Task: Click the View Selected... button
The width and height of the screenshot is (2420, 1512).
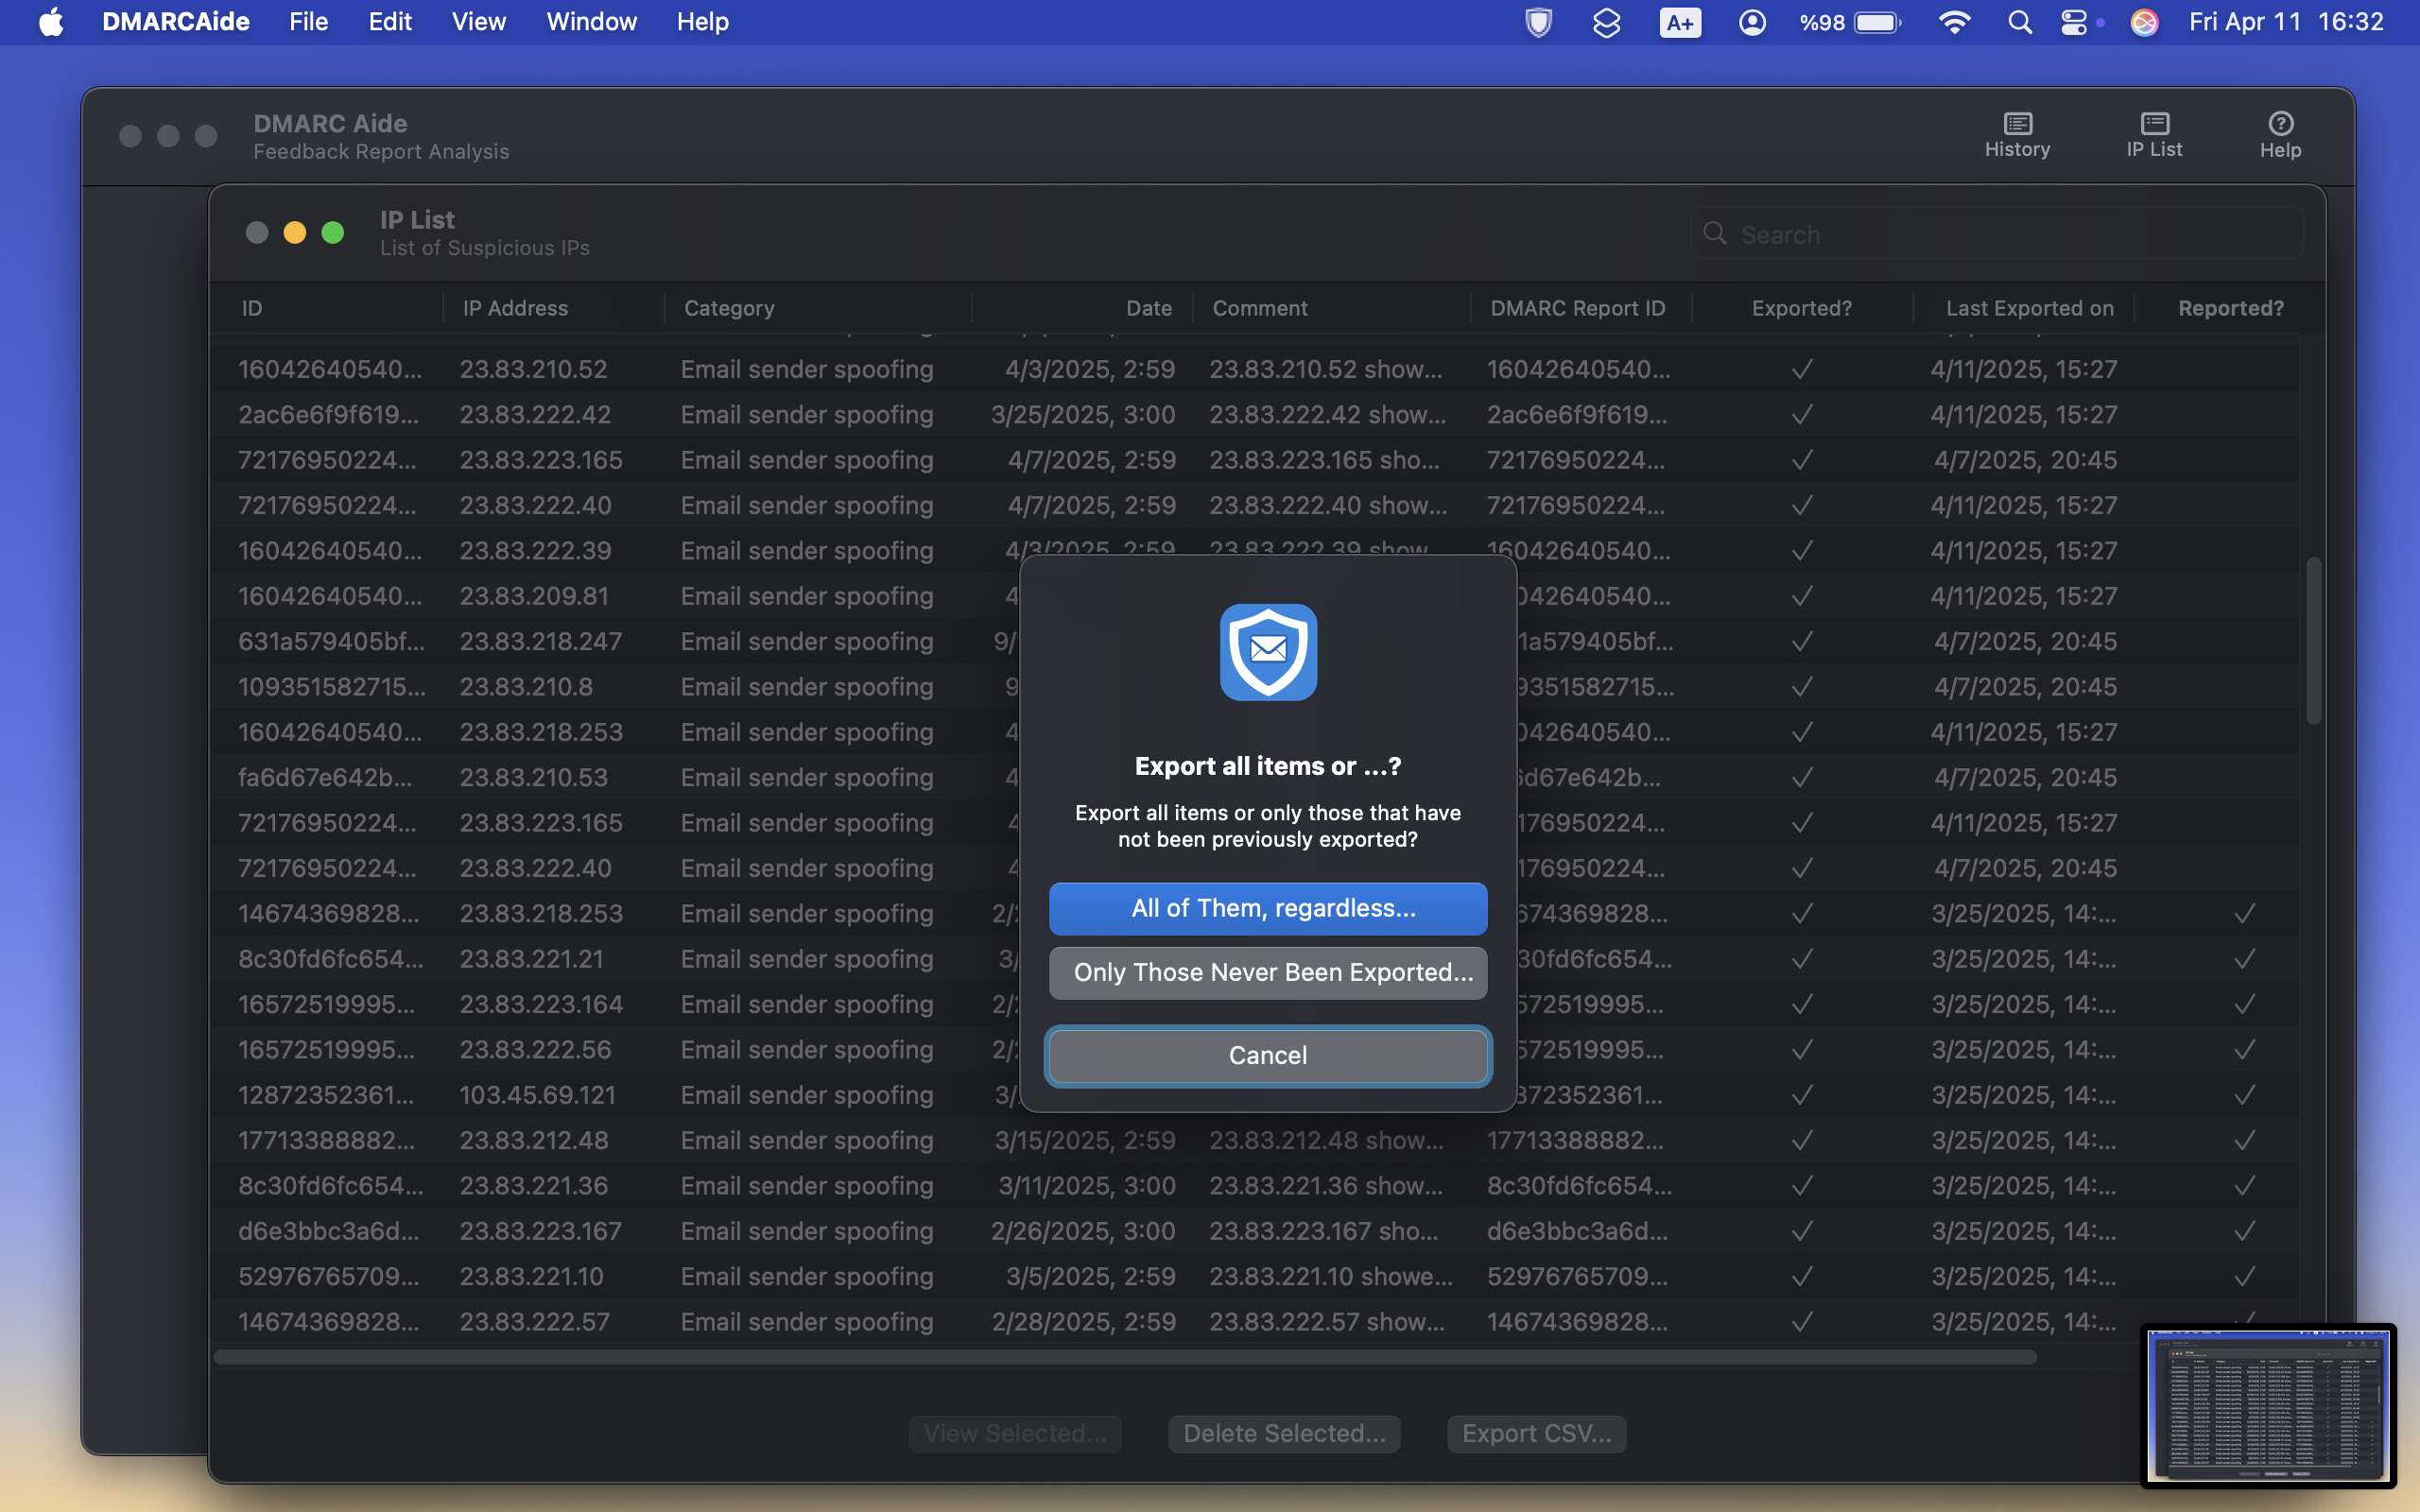Action: tap(1015, 1434)
